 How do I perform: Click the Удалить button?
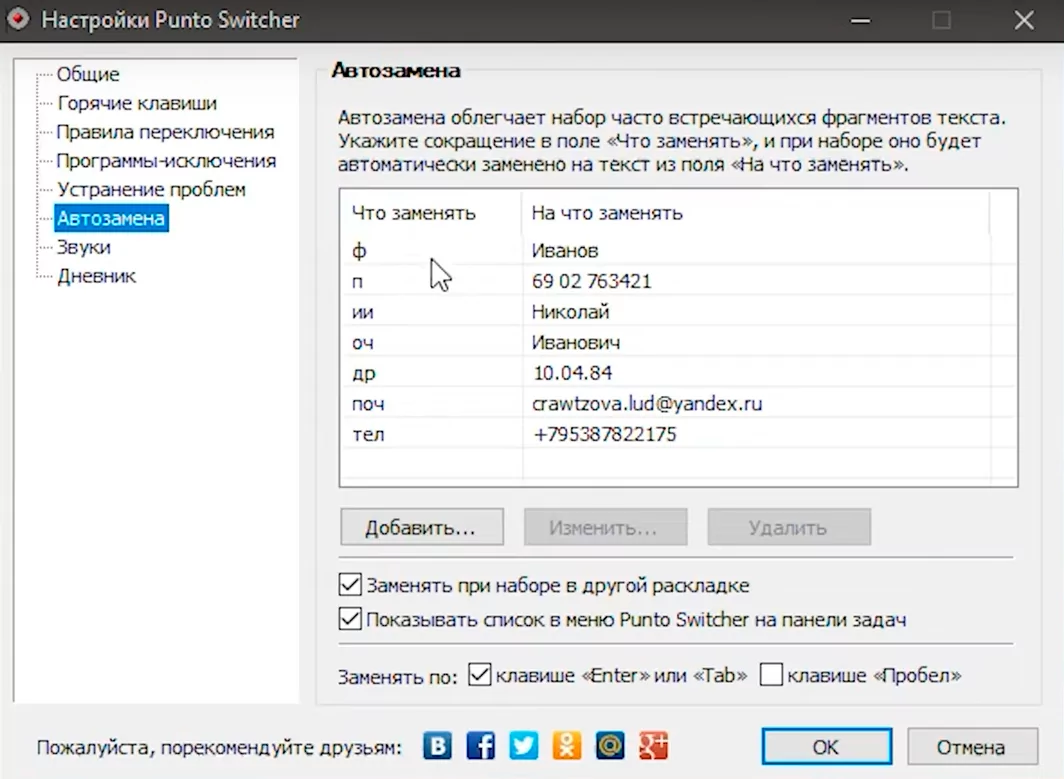(x=789, y=527)
